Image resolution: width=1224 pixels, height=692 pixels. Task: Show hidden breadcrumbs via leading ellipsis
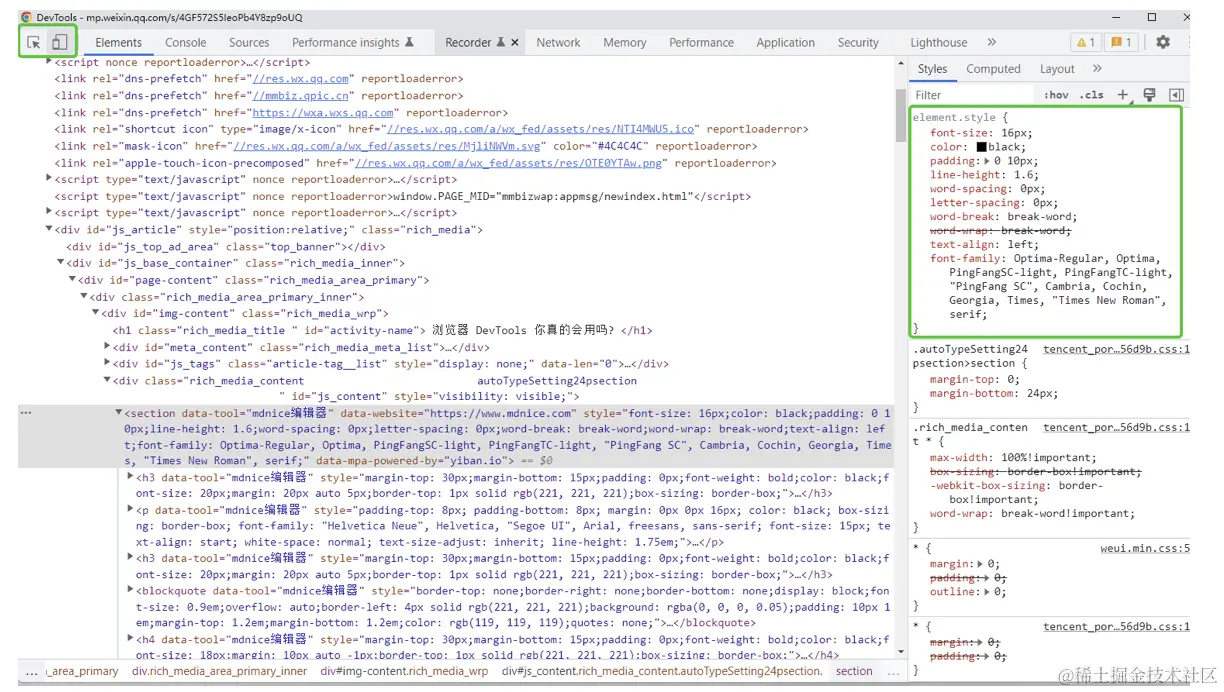tap(31, 671)
